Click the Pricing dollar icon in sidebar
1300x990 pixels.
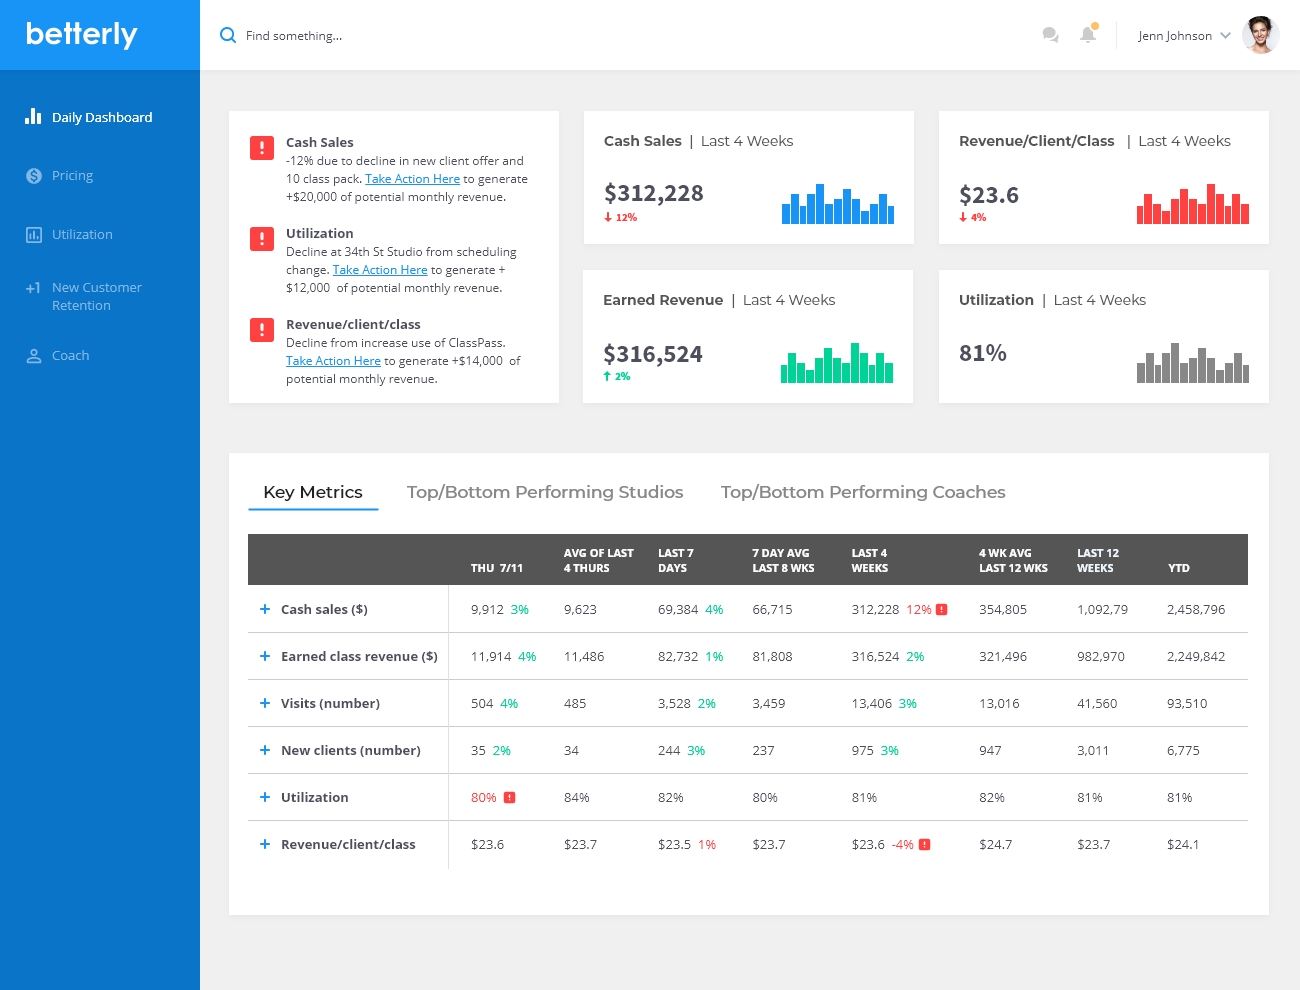(33, 176)
